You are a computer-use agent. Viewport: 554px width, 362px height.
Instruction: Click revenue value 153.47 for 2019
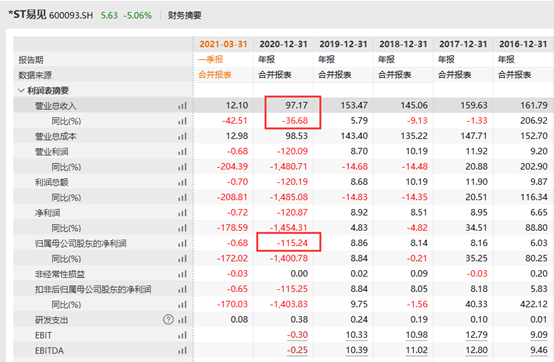(354, 105)
